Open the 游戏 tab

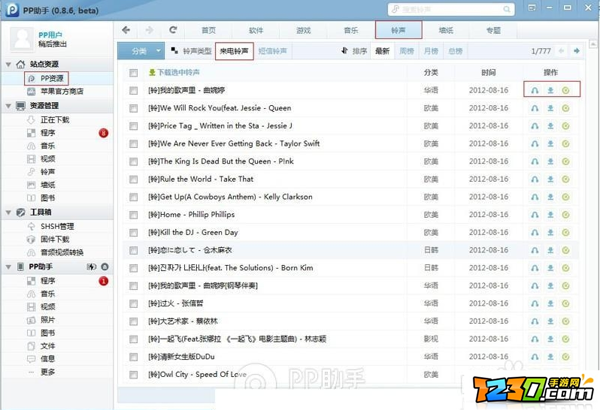tap(303, 30)
